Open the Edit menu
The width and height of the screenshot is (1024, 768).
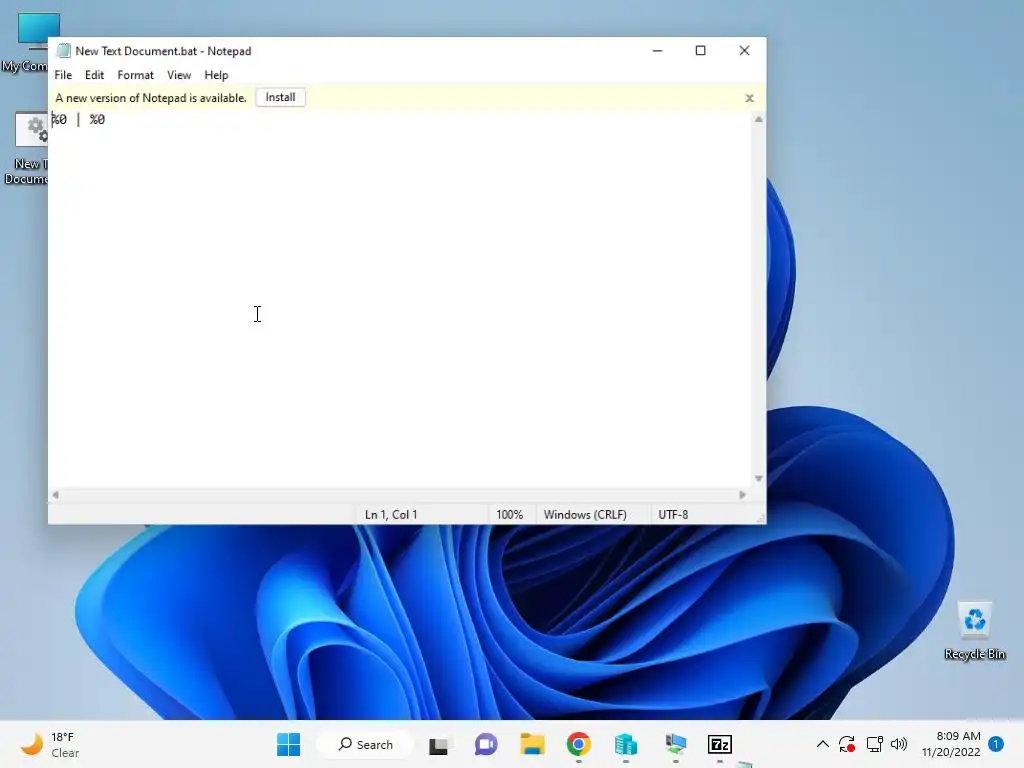tap(94, 75)
